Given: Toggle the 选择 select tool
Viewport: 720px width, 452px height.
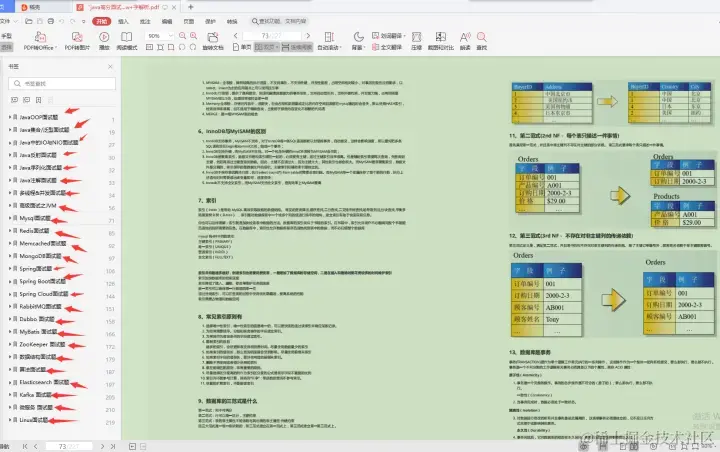Looking at the screenshot, I should 6,47.
